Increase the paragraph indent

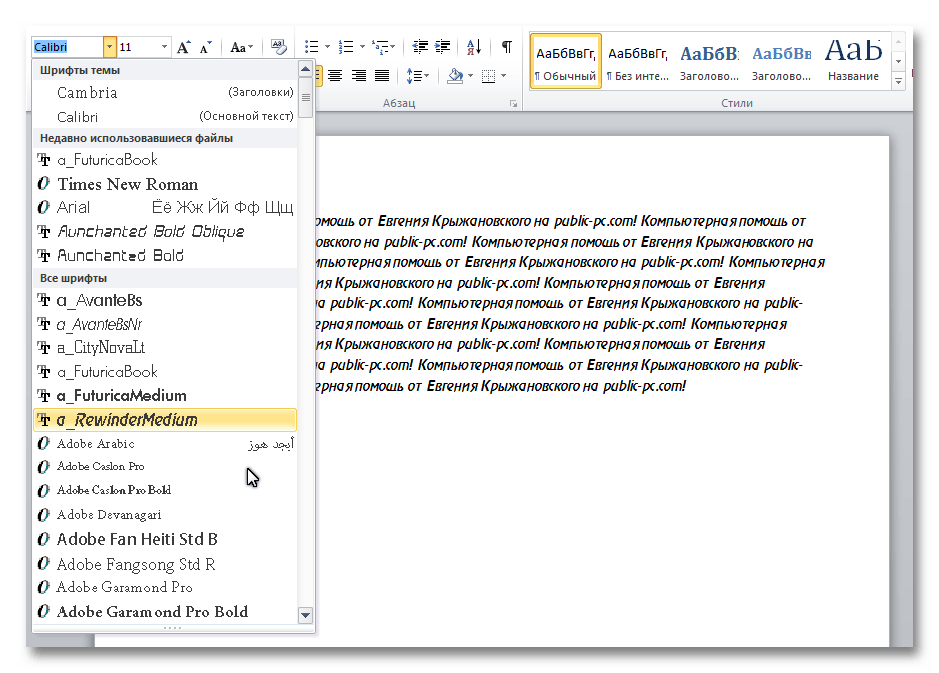[443, 47]
